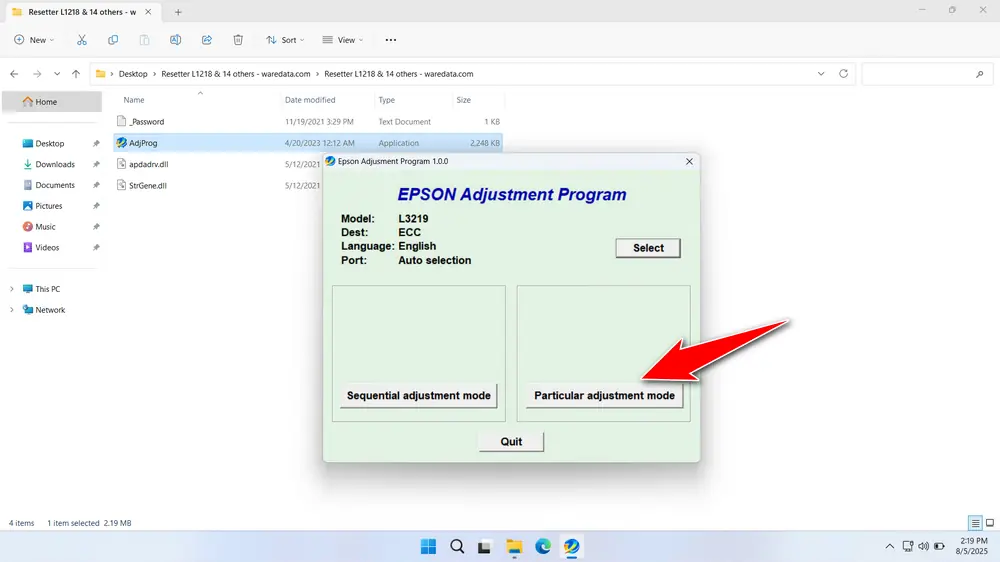Quit the Epson Adjustment Program
Viewport: 1000px width, 562px height.
(511, 441)
